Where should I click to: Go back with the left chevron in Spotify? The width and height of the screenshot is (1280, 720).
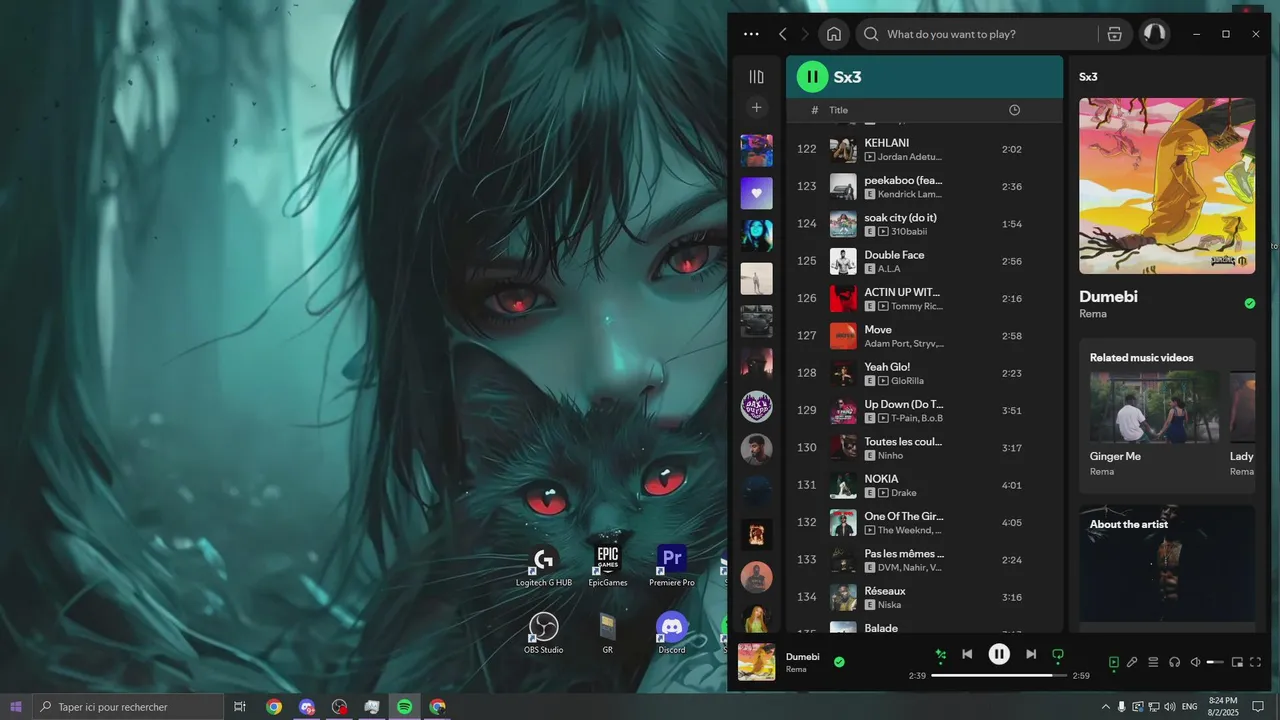783,34
